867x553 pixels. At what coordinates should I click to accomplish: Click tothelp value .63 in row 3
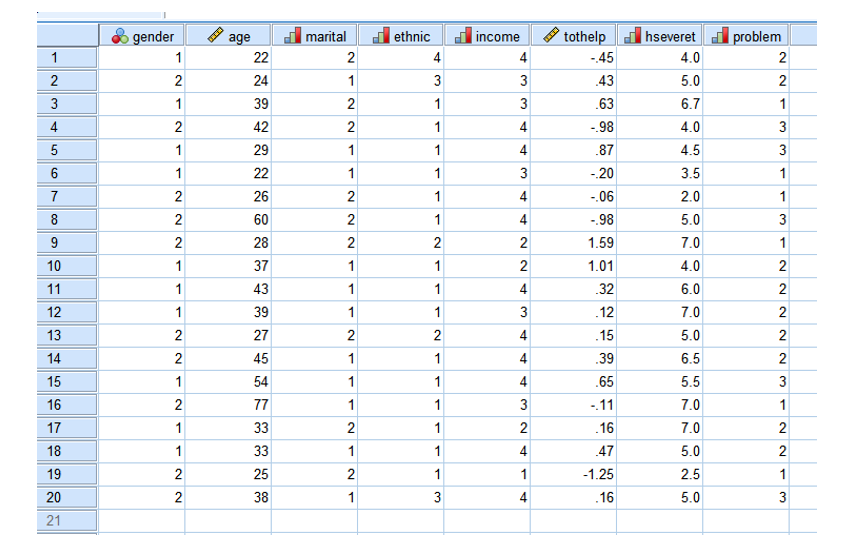(604, 104)
